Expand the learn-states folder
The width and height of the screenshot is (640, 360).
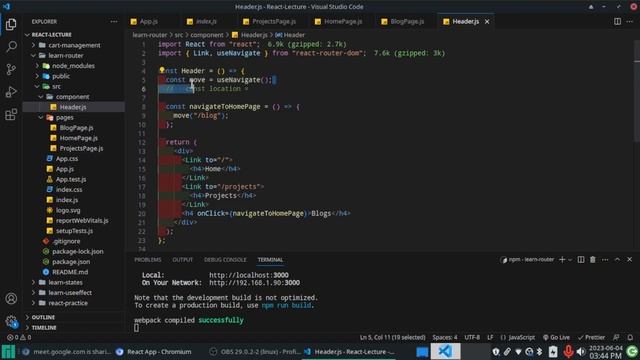click(x=73, y=282)
